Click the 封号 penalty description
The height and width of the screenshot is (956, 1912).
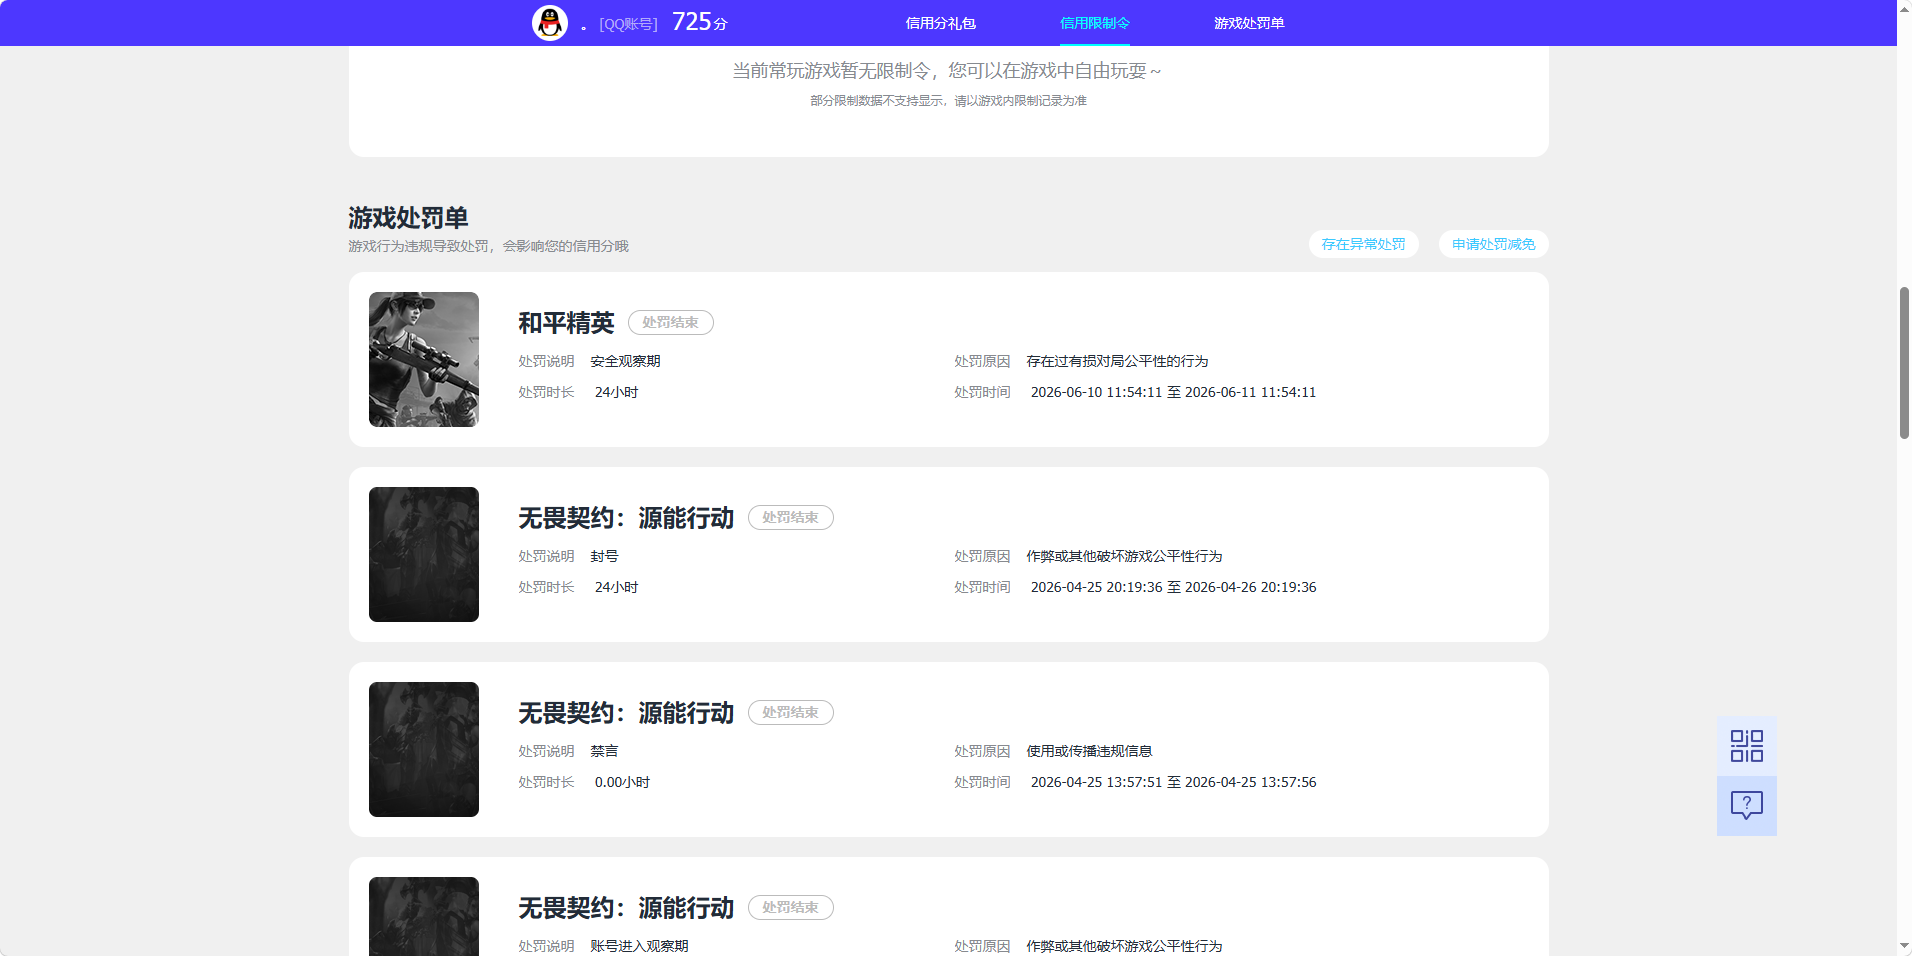pyautogui.click(x=604, y=556)
